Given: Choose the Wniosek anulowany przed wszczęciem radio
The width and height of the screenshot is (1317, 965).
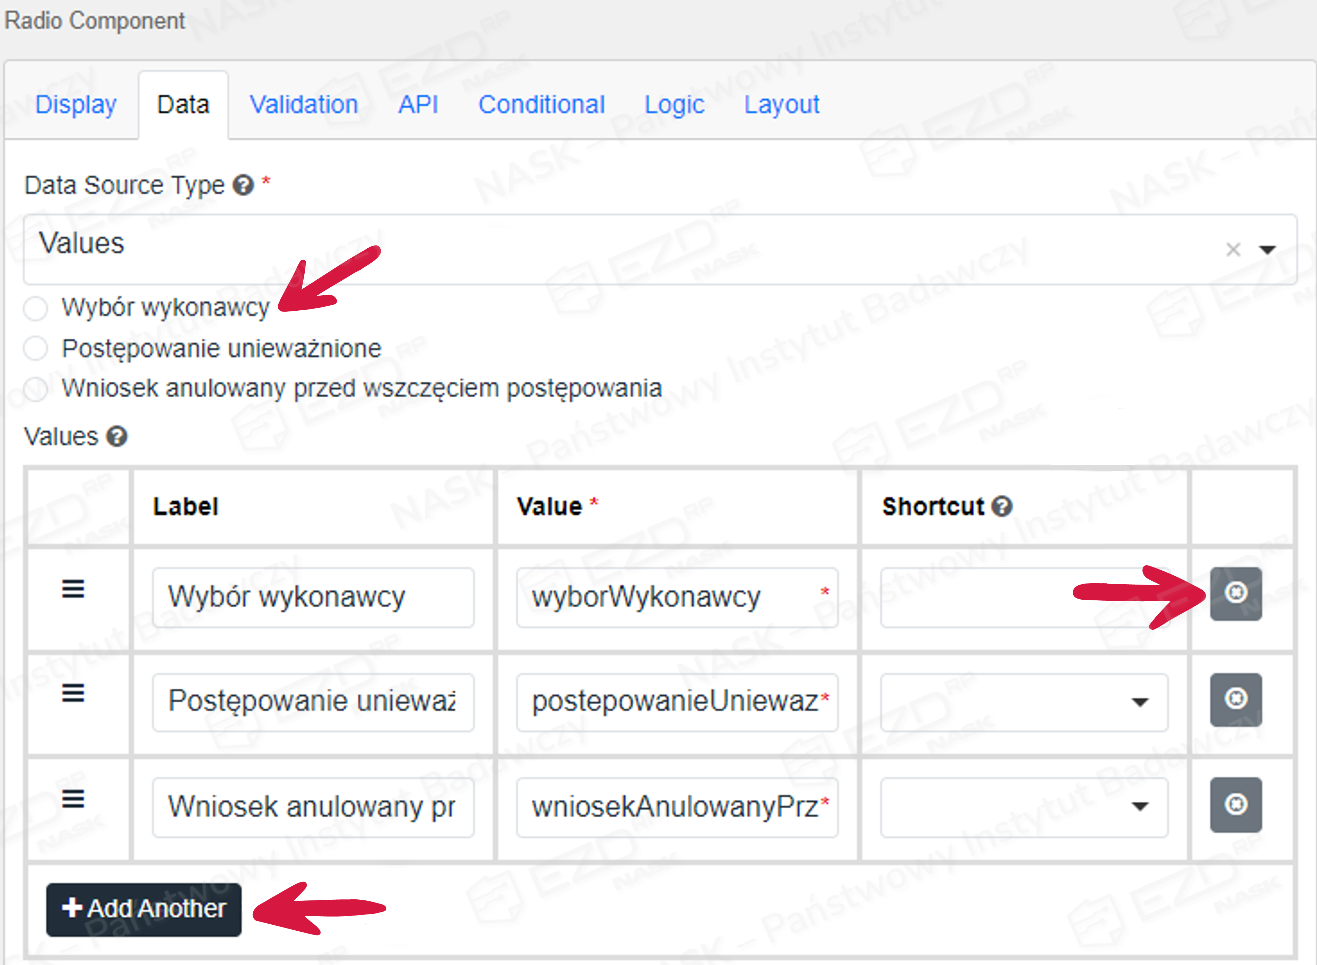Looking at the screenshot, I should (36, 389).
